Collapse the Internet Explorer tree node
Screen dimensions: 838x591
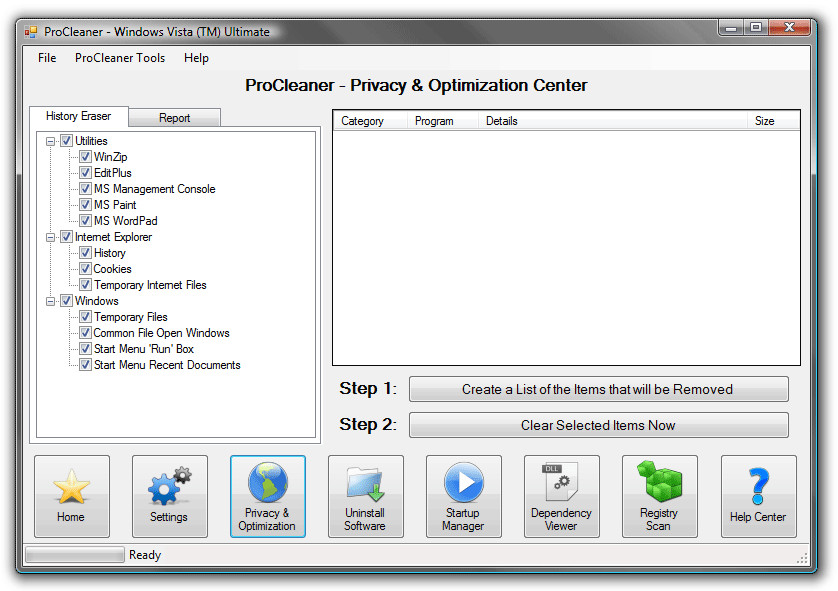[50, 238]
